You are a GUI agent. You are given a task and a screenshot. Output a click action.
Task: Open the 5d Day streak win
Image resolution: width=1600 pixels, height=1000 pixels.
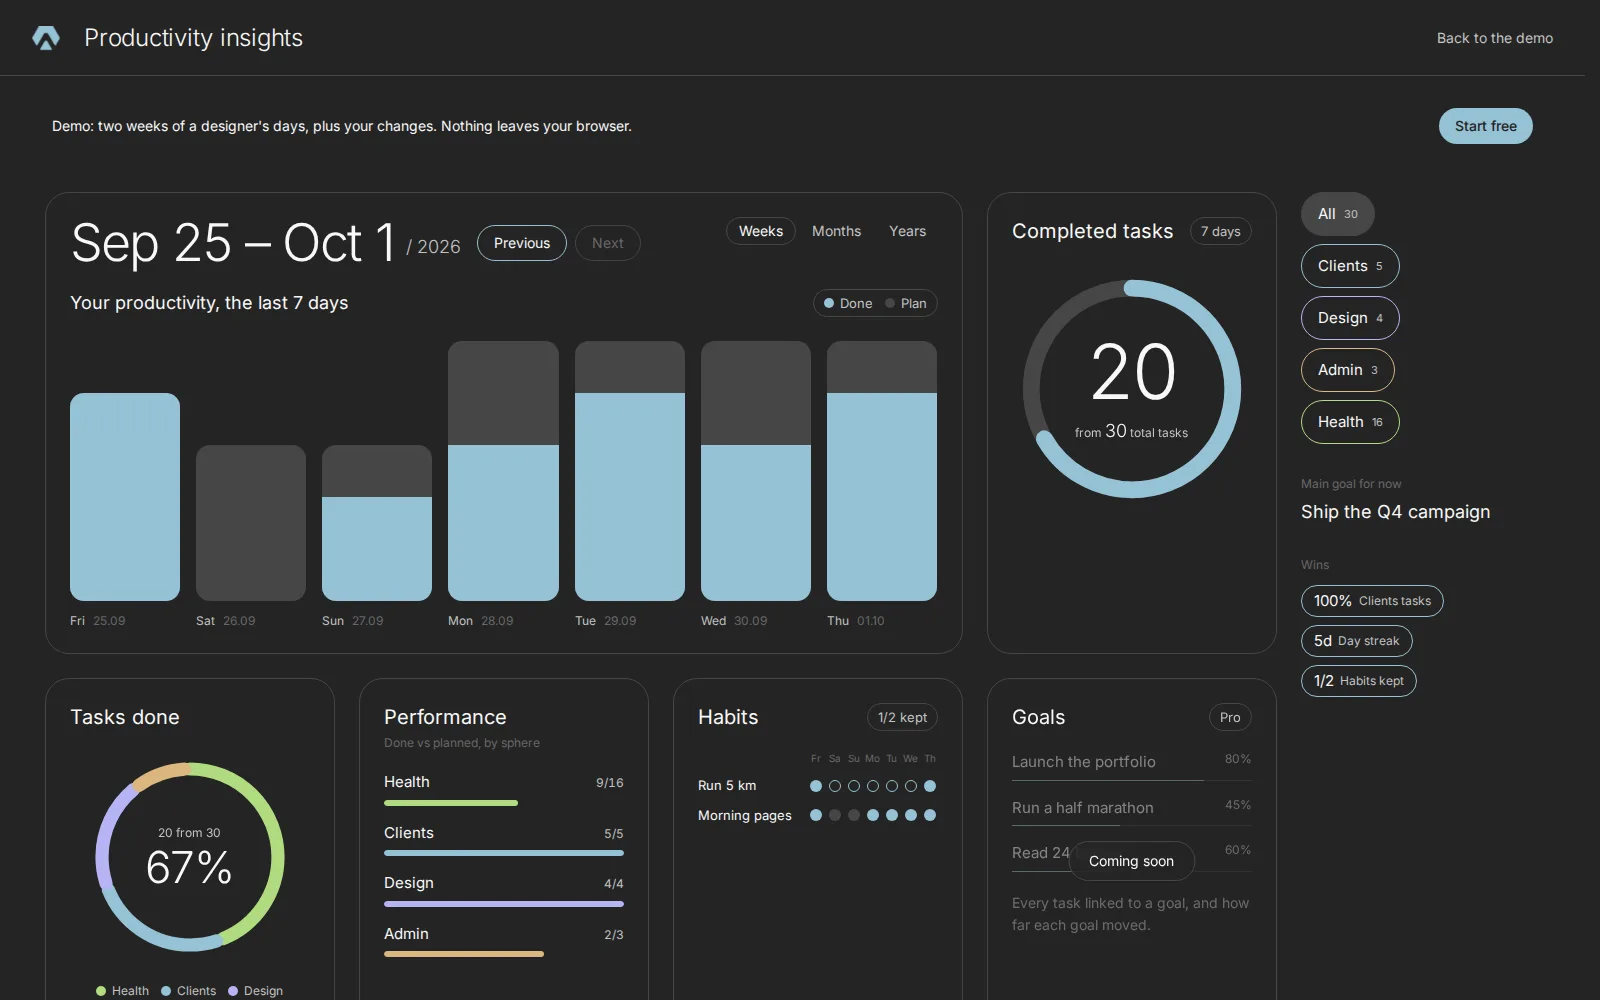(x=1356, y=641)
